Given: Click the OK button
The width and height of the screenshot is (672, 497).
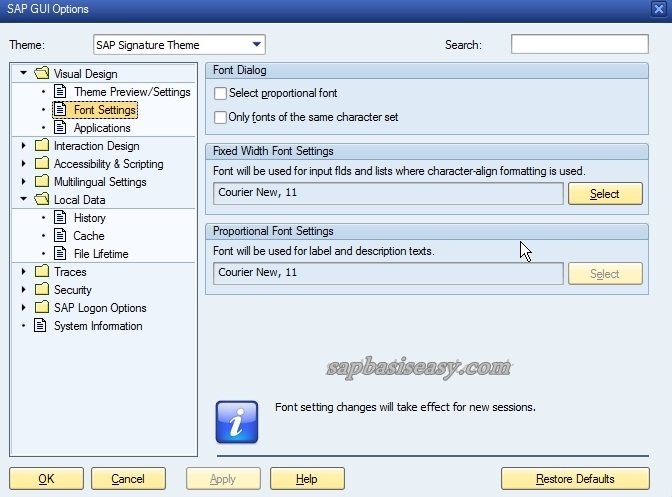Looking at the screenshot, I should pyautogui.click(x=46, y=479).
